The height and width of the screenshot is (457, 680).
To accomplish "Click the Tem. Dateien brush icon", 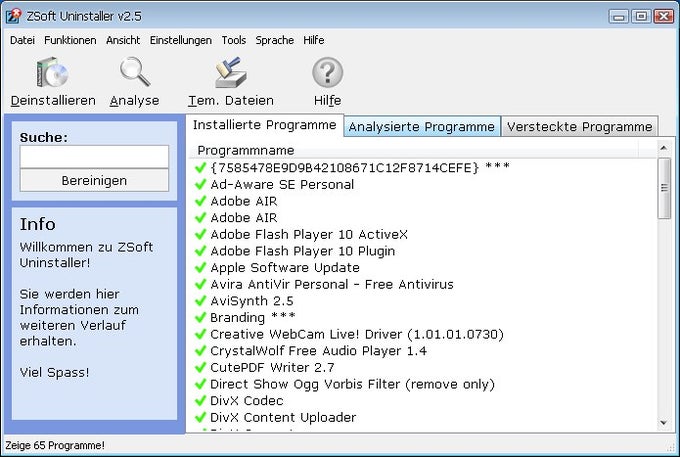I will tap(231, 72).
